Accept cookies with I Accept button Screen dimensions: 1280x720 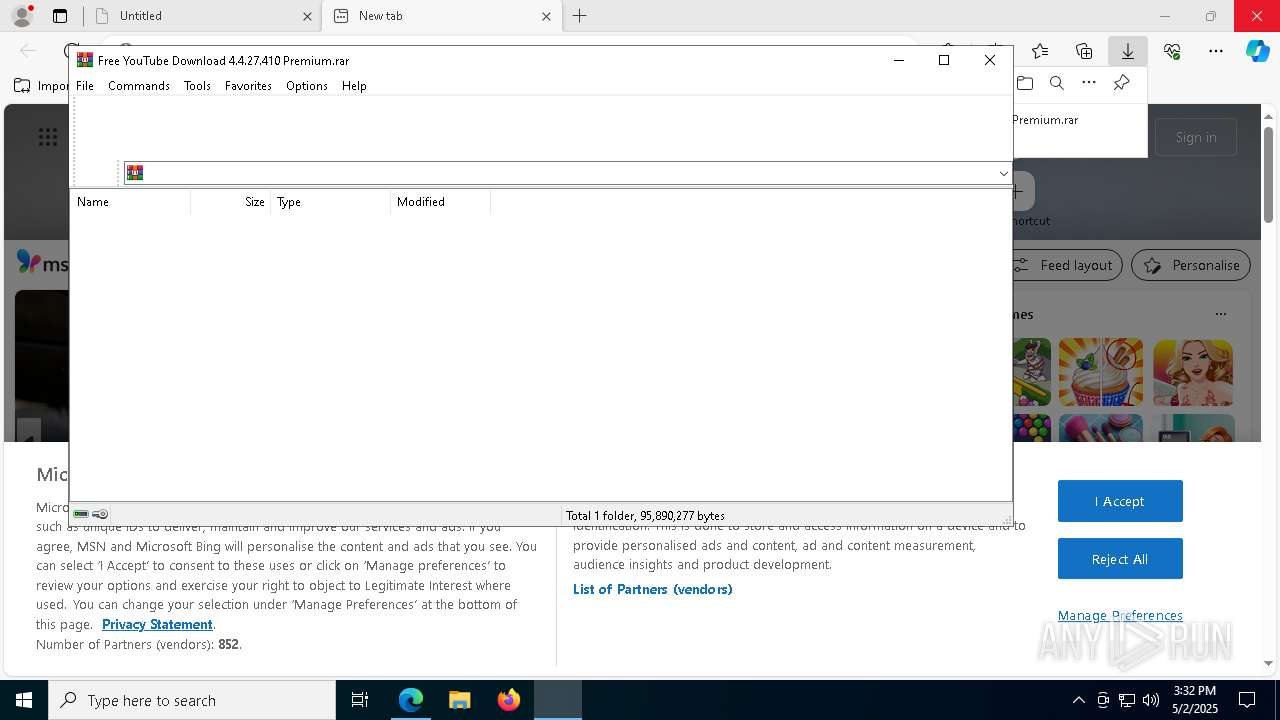(1120, 501)
